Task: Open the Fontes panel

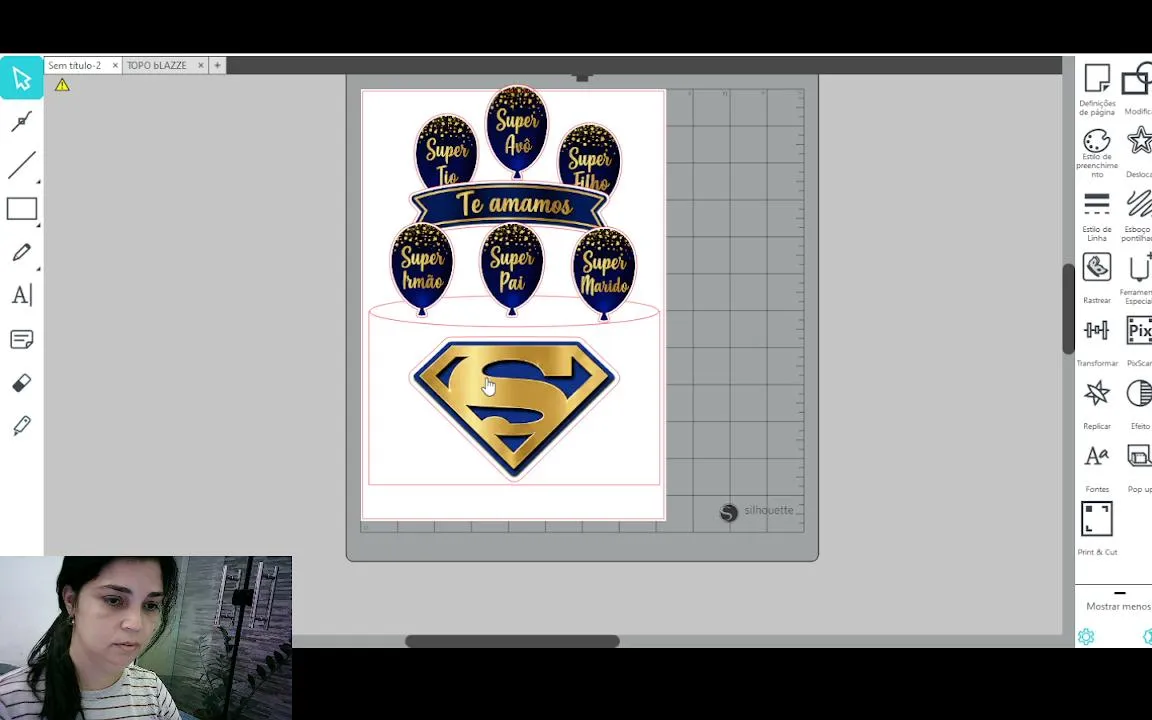Action: tap(1097, 468)
